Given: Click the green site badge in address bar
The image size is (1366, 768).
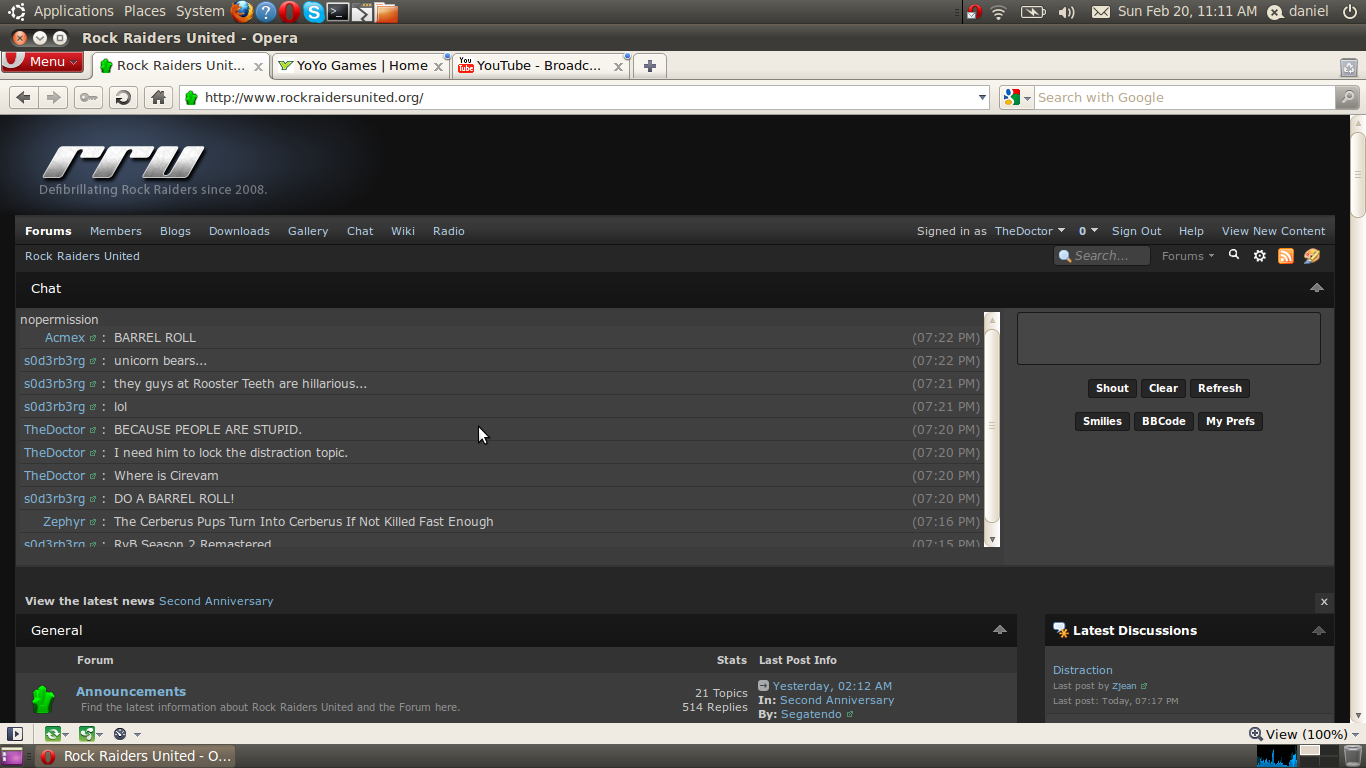Looking at the screenshot, I should [x=192, y=98].
